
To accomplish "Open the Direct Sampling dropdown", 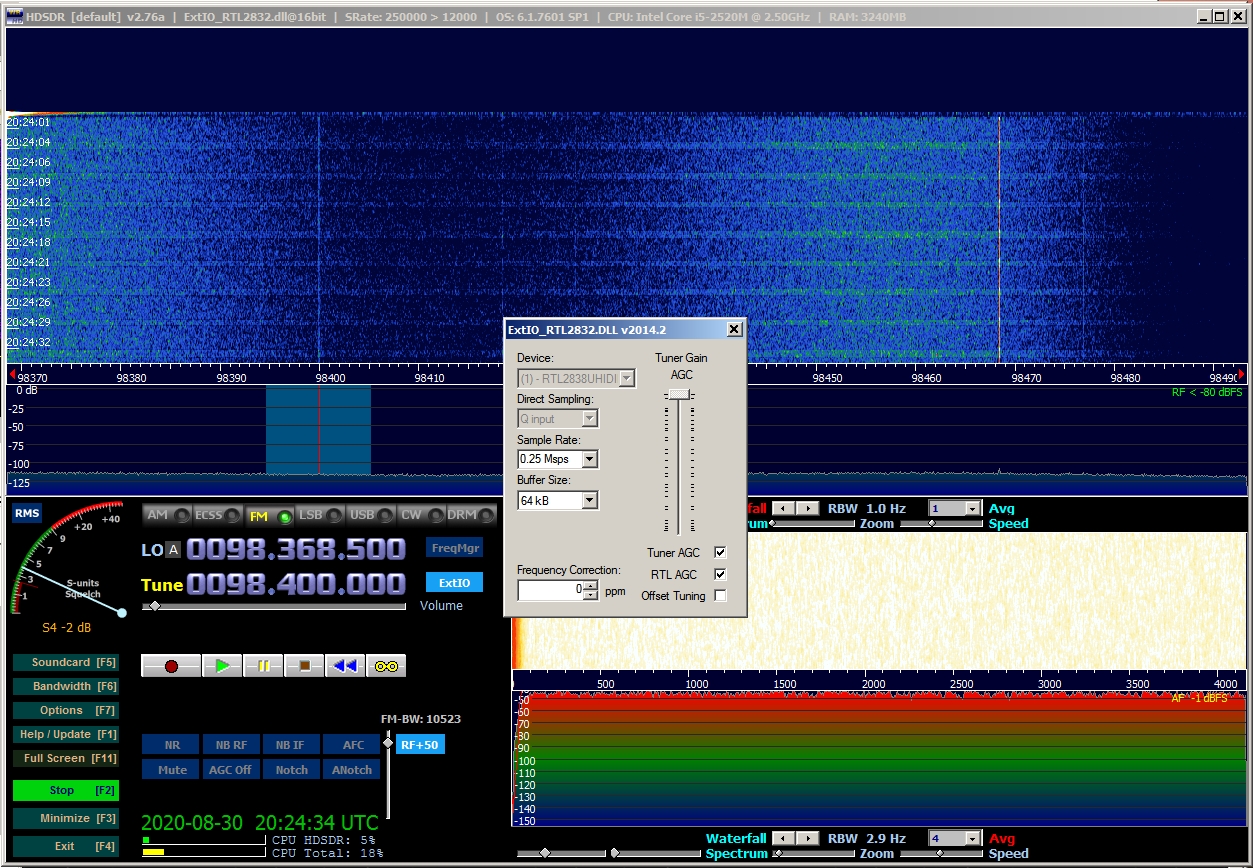I will (x=590, y=419).
